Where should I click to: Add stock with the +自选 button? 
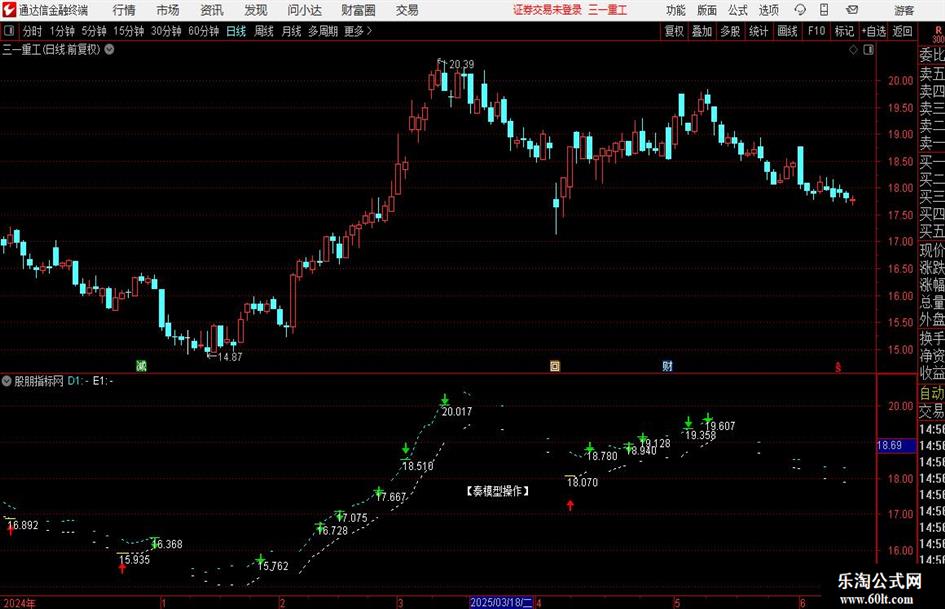[x=873, y=31]
